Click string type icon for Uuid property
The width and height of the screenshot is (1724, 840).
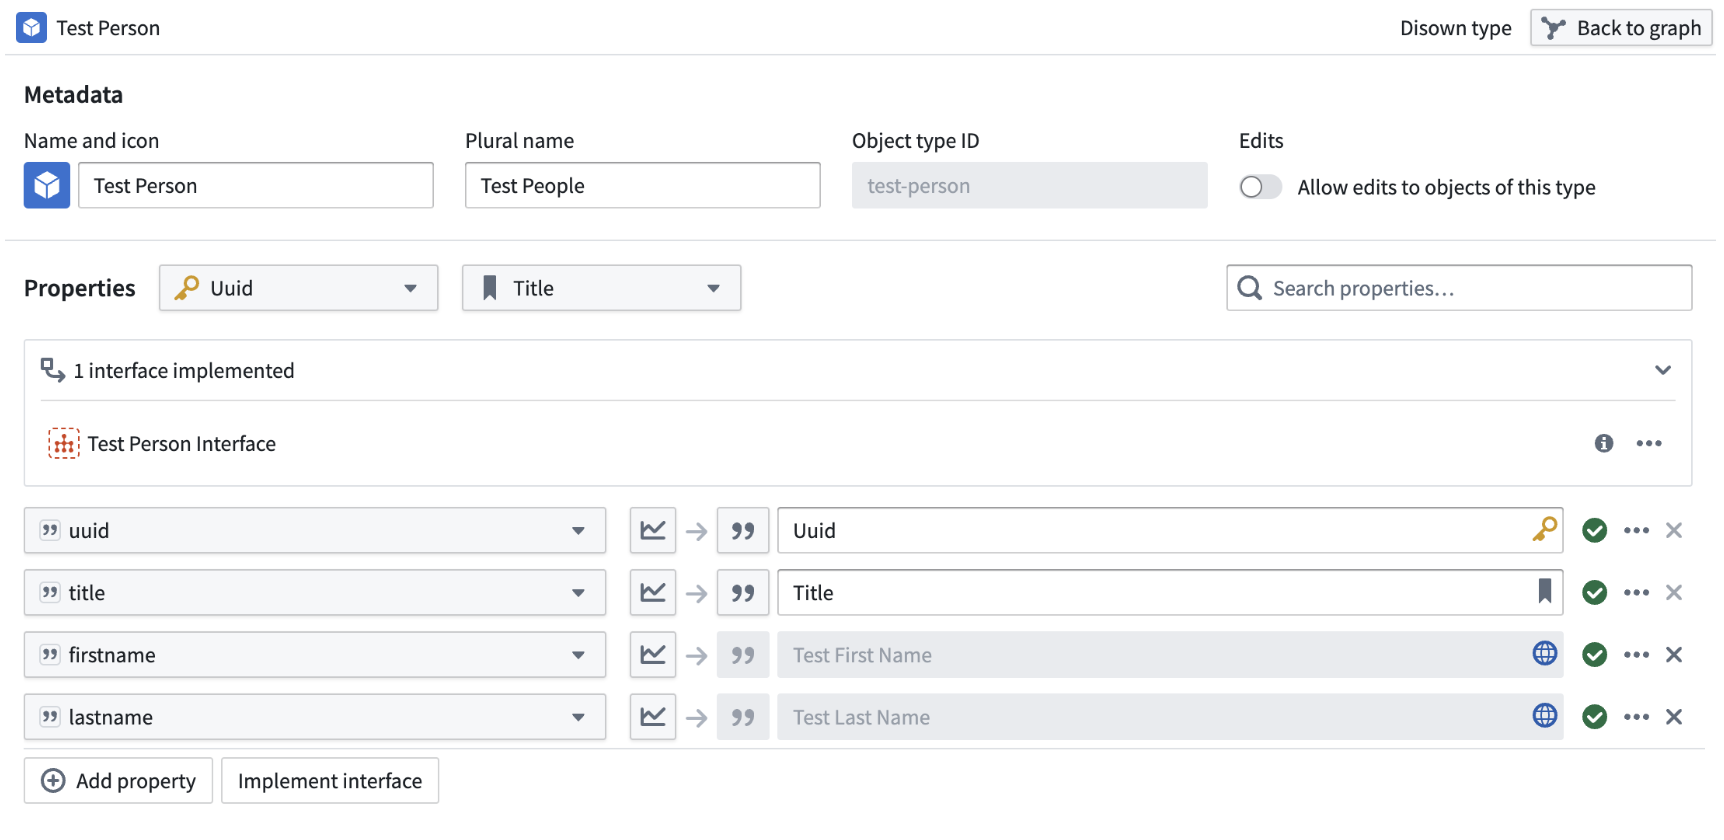743,530
